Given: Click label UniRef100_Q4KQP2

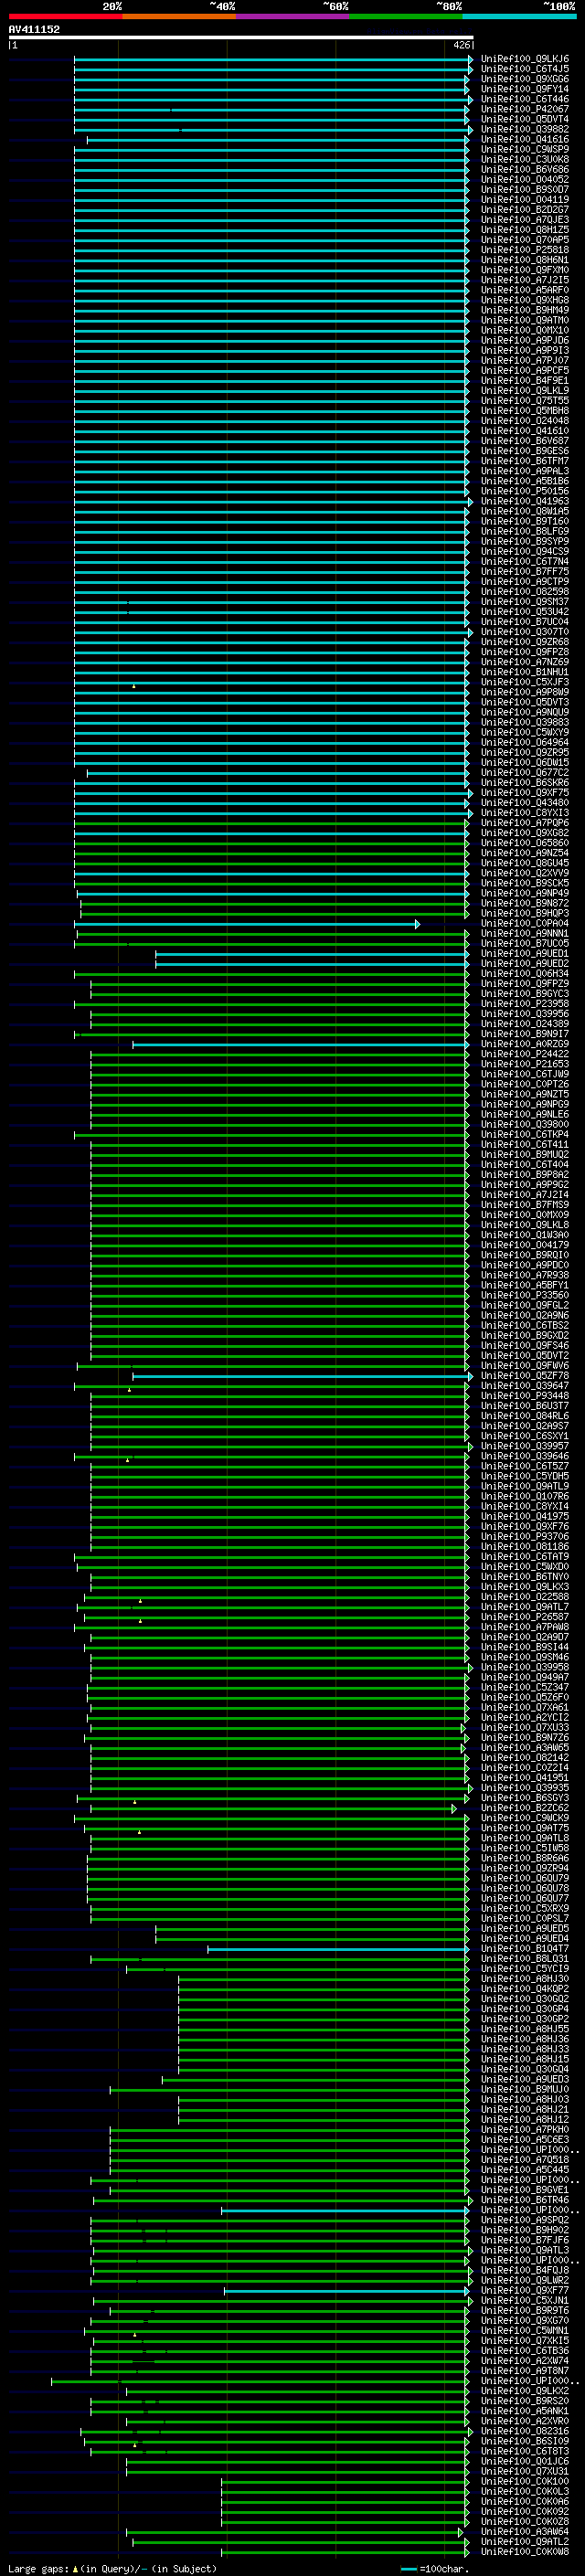Looking at the screenshot, I should point(525,1988).
